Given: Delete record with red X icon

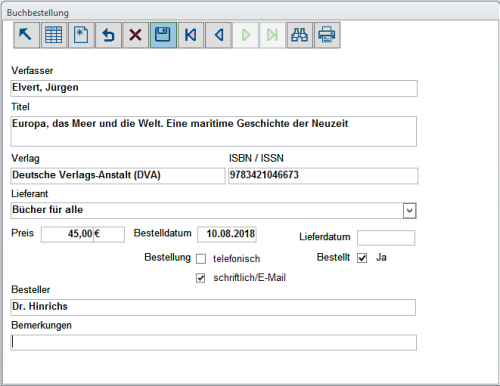Looking at the screenshot, I should [136, 35].
